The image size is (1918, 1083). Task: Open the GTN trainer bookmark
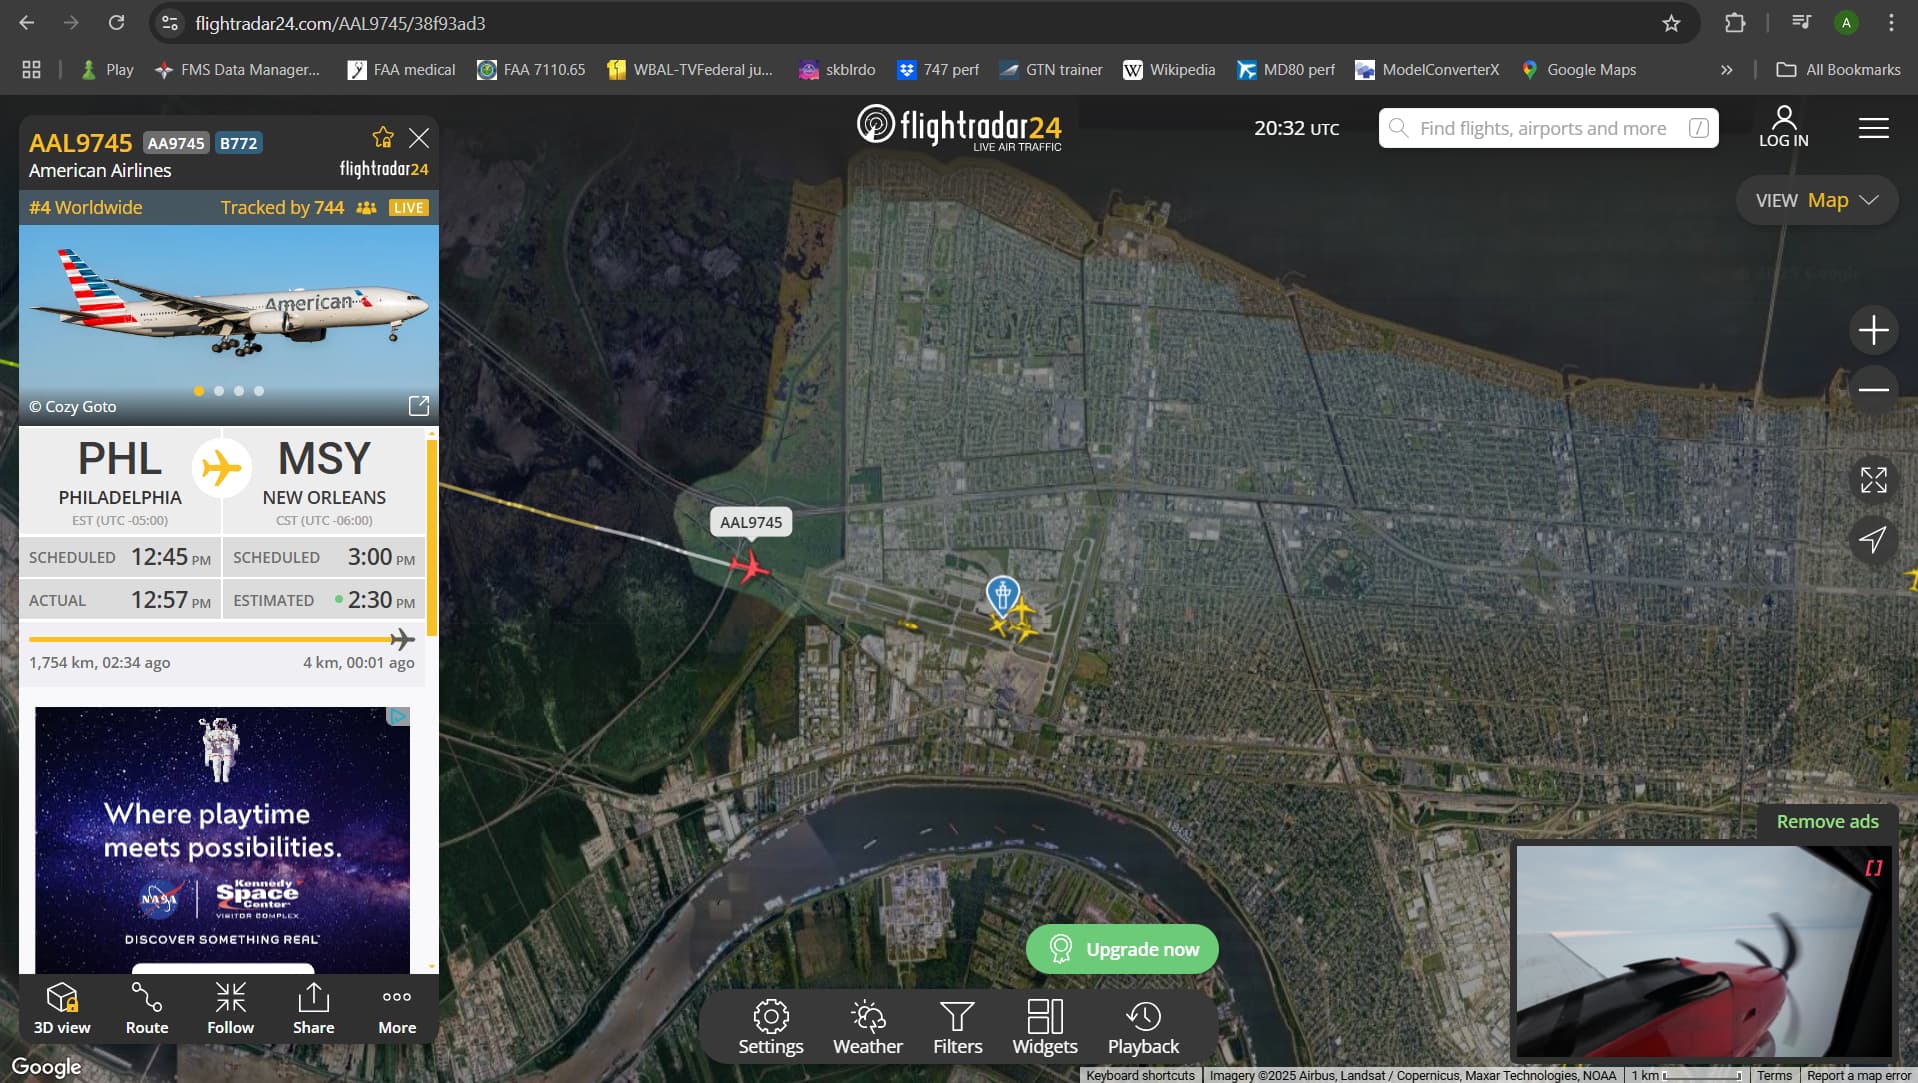click(x=1051, y=69)
